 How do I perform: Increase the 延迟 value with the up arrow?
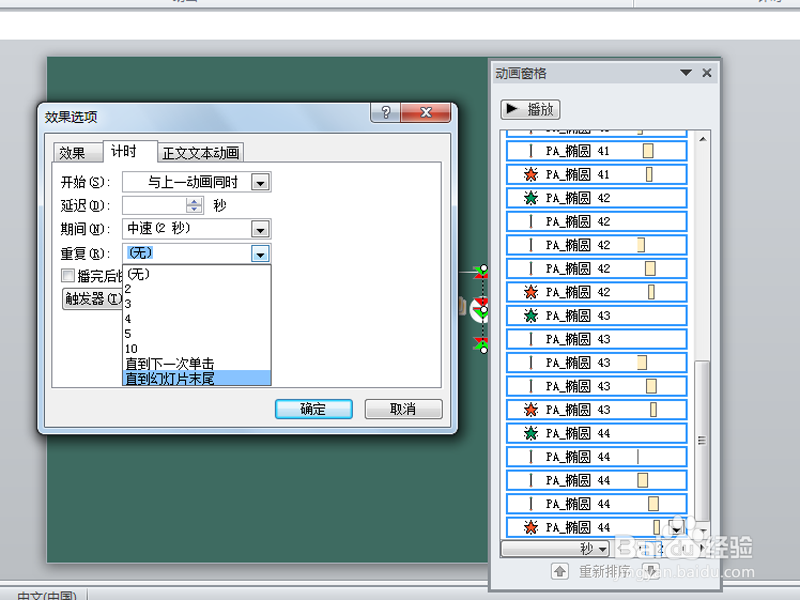pos(194,202)
